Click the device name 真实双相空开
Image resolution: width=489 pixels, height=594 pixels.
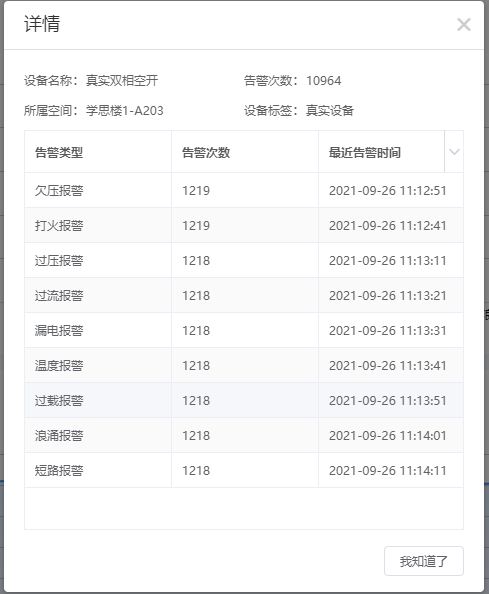122,80
